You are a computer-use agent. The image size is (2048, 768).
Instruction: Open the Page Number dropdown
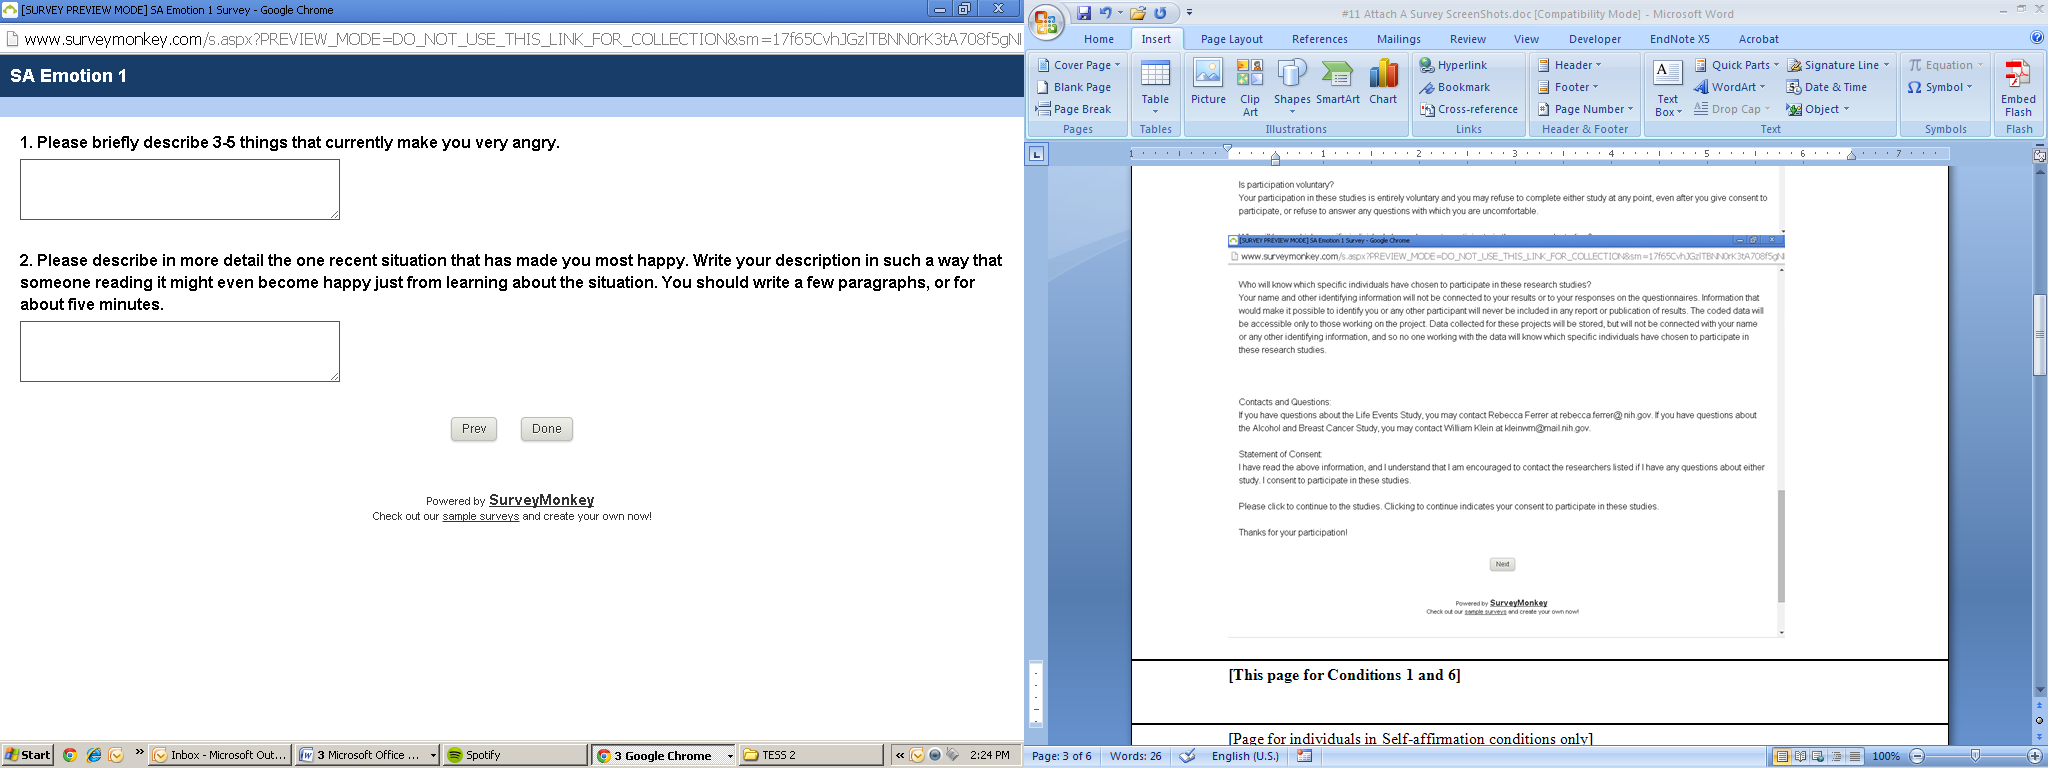[1585, 109]
